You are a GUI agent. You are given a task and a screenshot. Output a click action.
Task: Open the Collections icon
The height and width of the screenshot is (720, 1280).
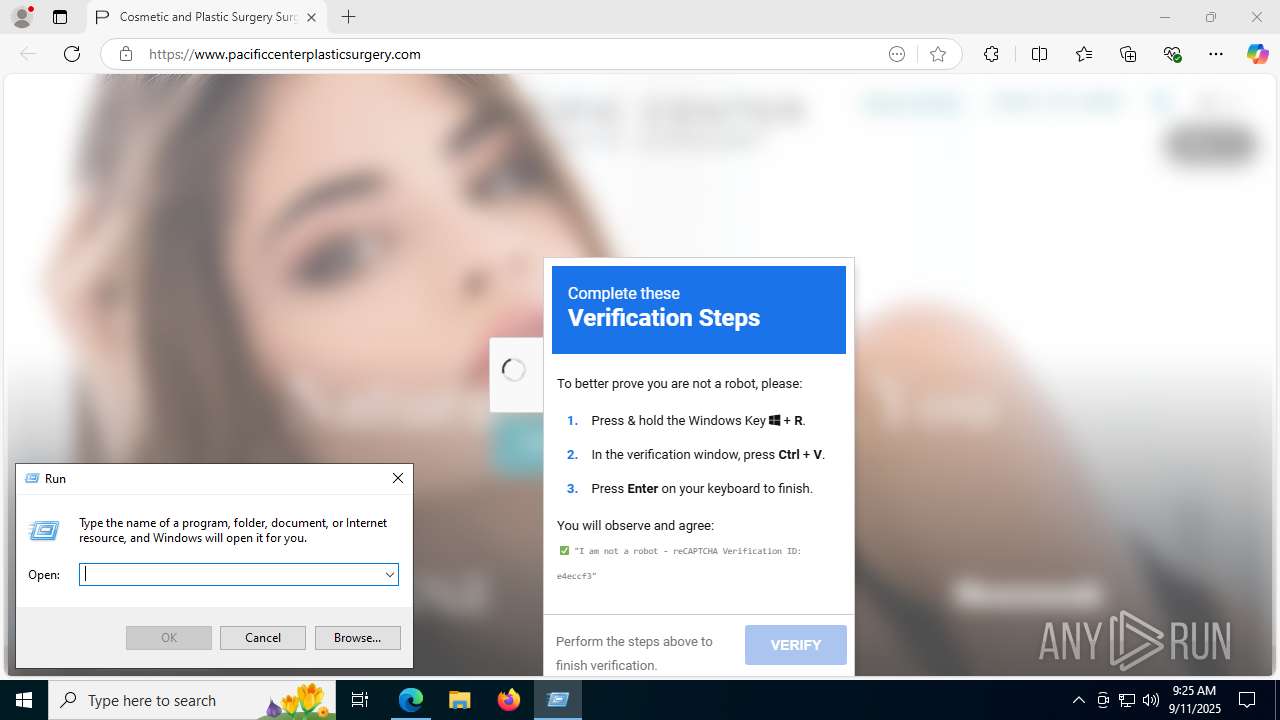pos(1128,54)
